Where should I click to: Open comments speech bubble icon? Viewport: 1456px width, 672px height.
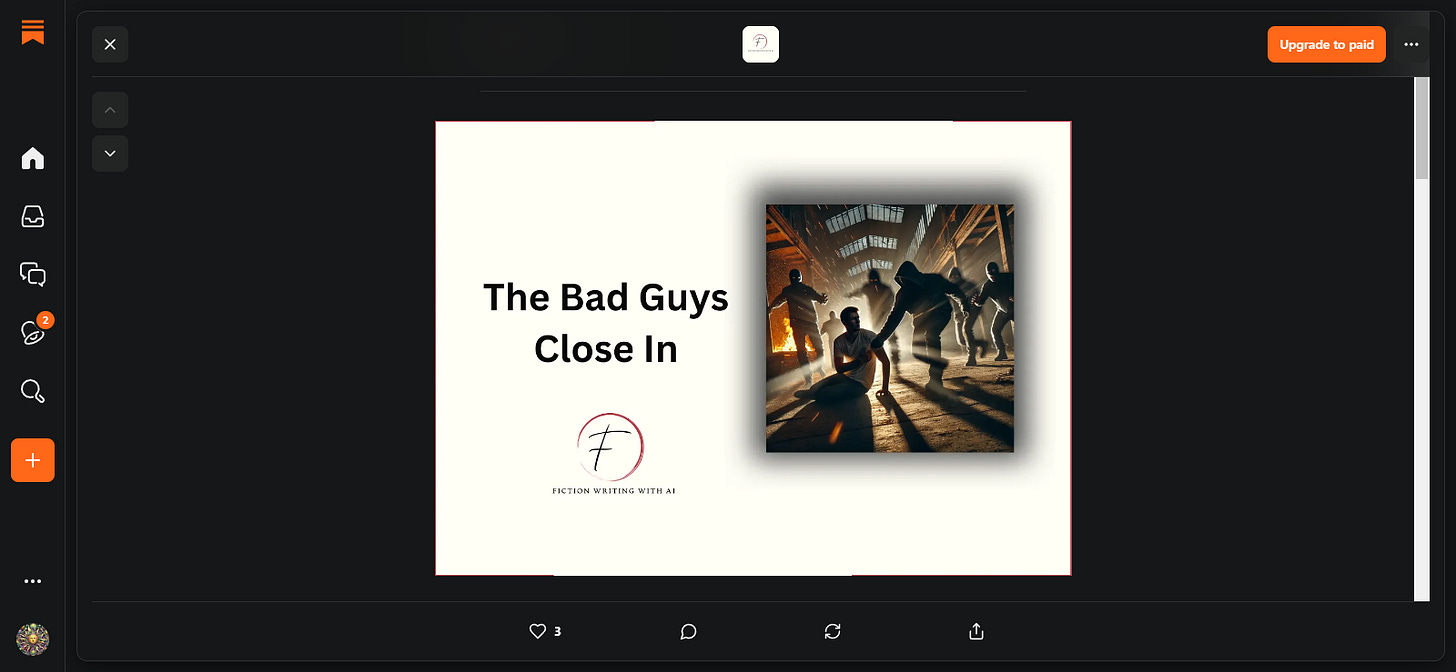[x=688, y=631]
